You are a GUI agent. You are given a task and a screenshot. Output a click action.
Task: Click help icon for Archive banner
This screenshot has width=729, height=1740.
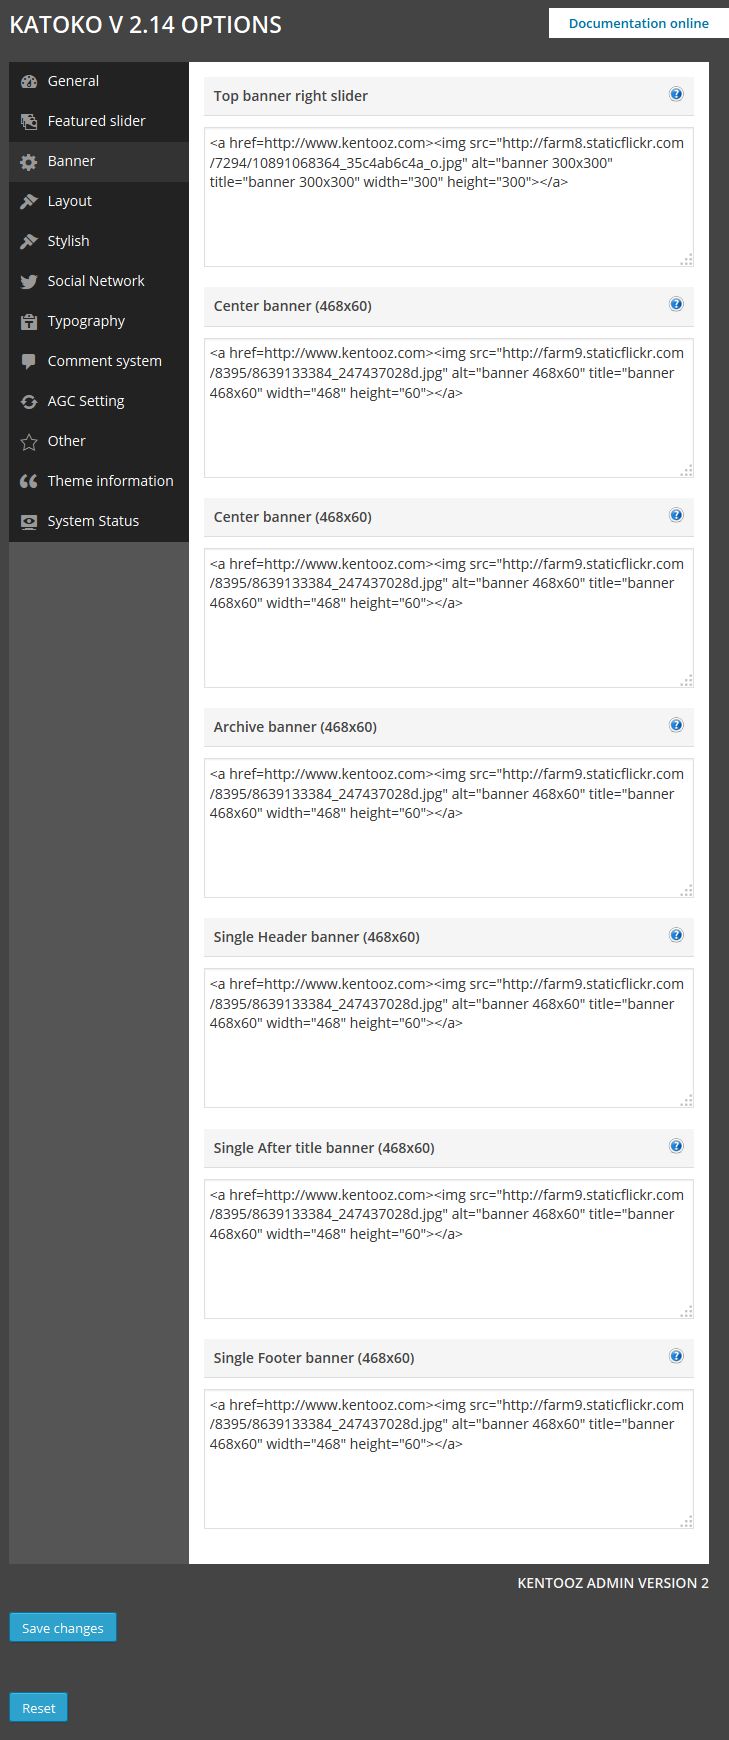point(676,726)
